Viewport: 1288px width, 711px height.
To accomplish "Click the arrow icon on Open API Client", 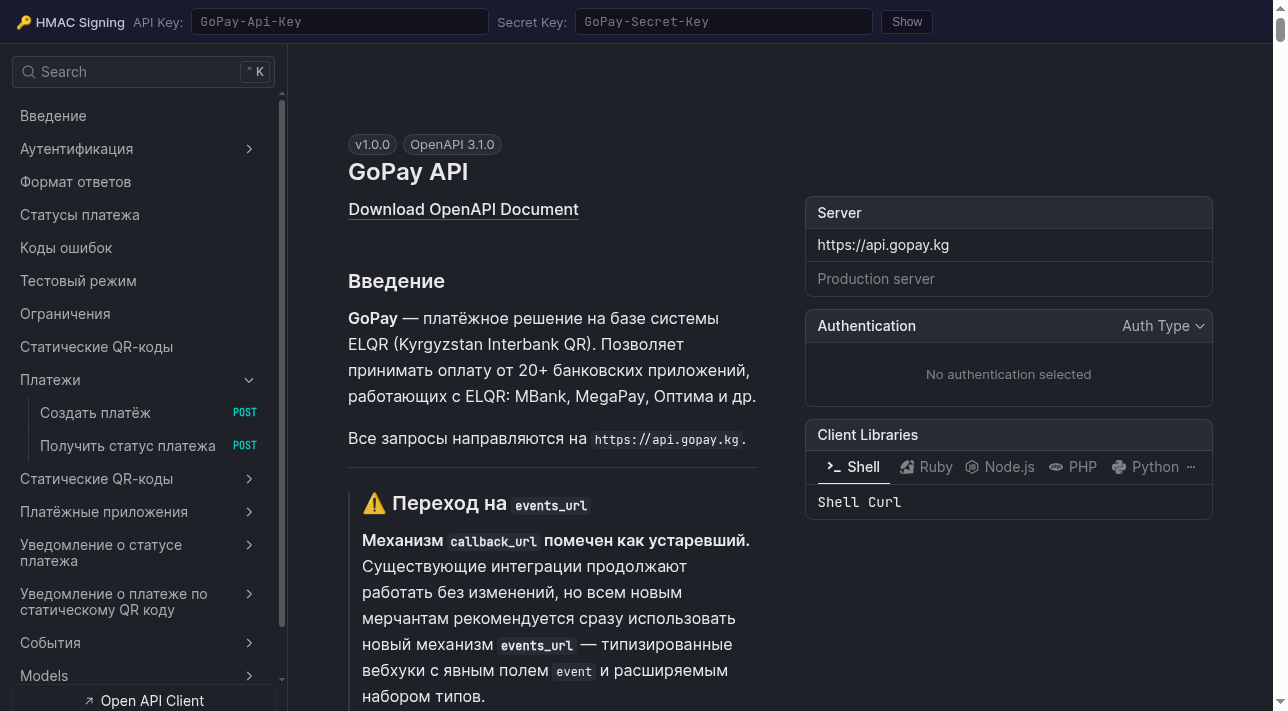I will tap(89, 701).
